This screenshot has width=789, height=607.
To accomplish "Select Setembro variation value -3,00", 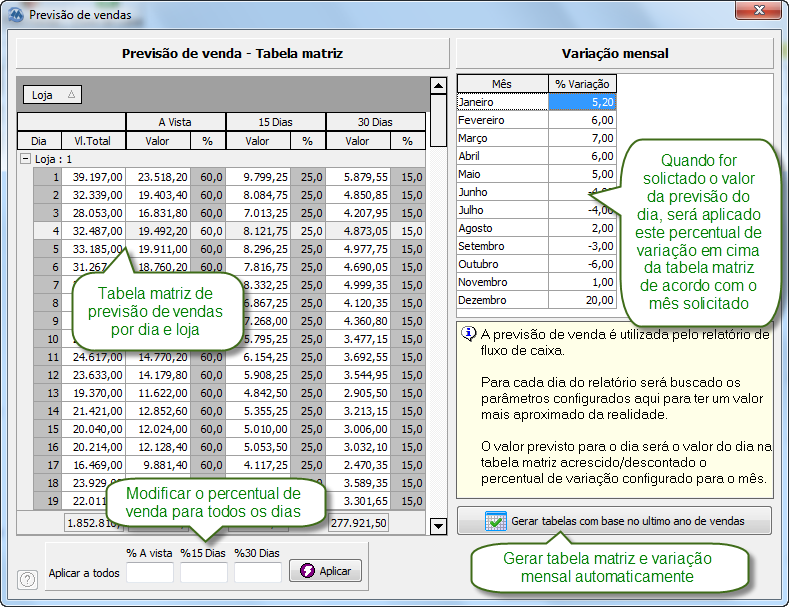I will (582, 246).
